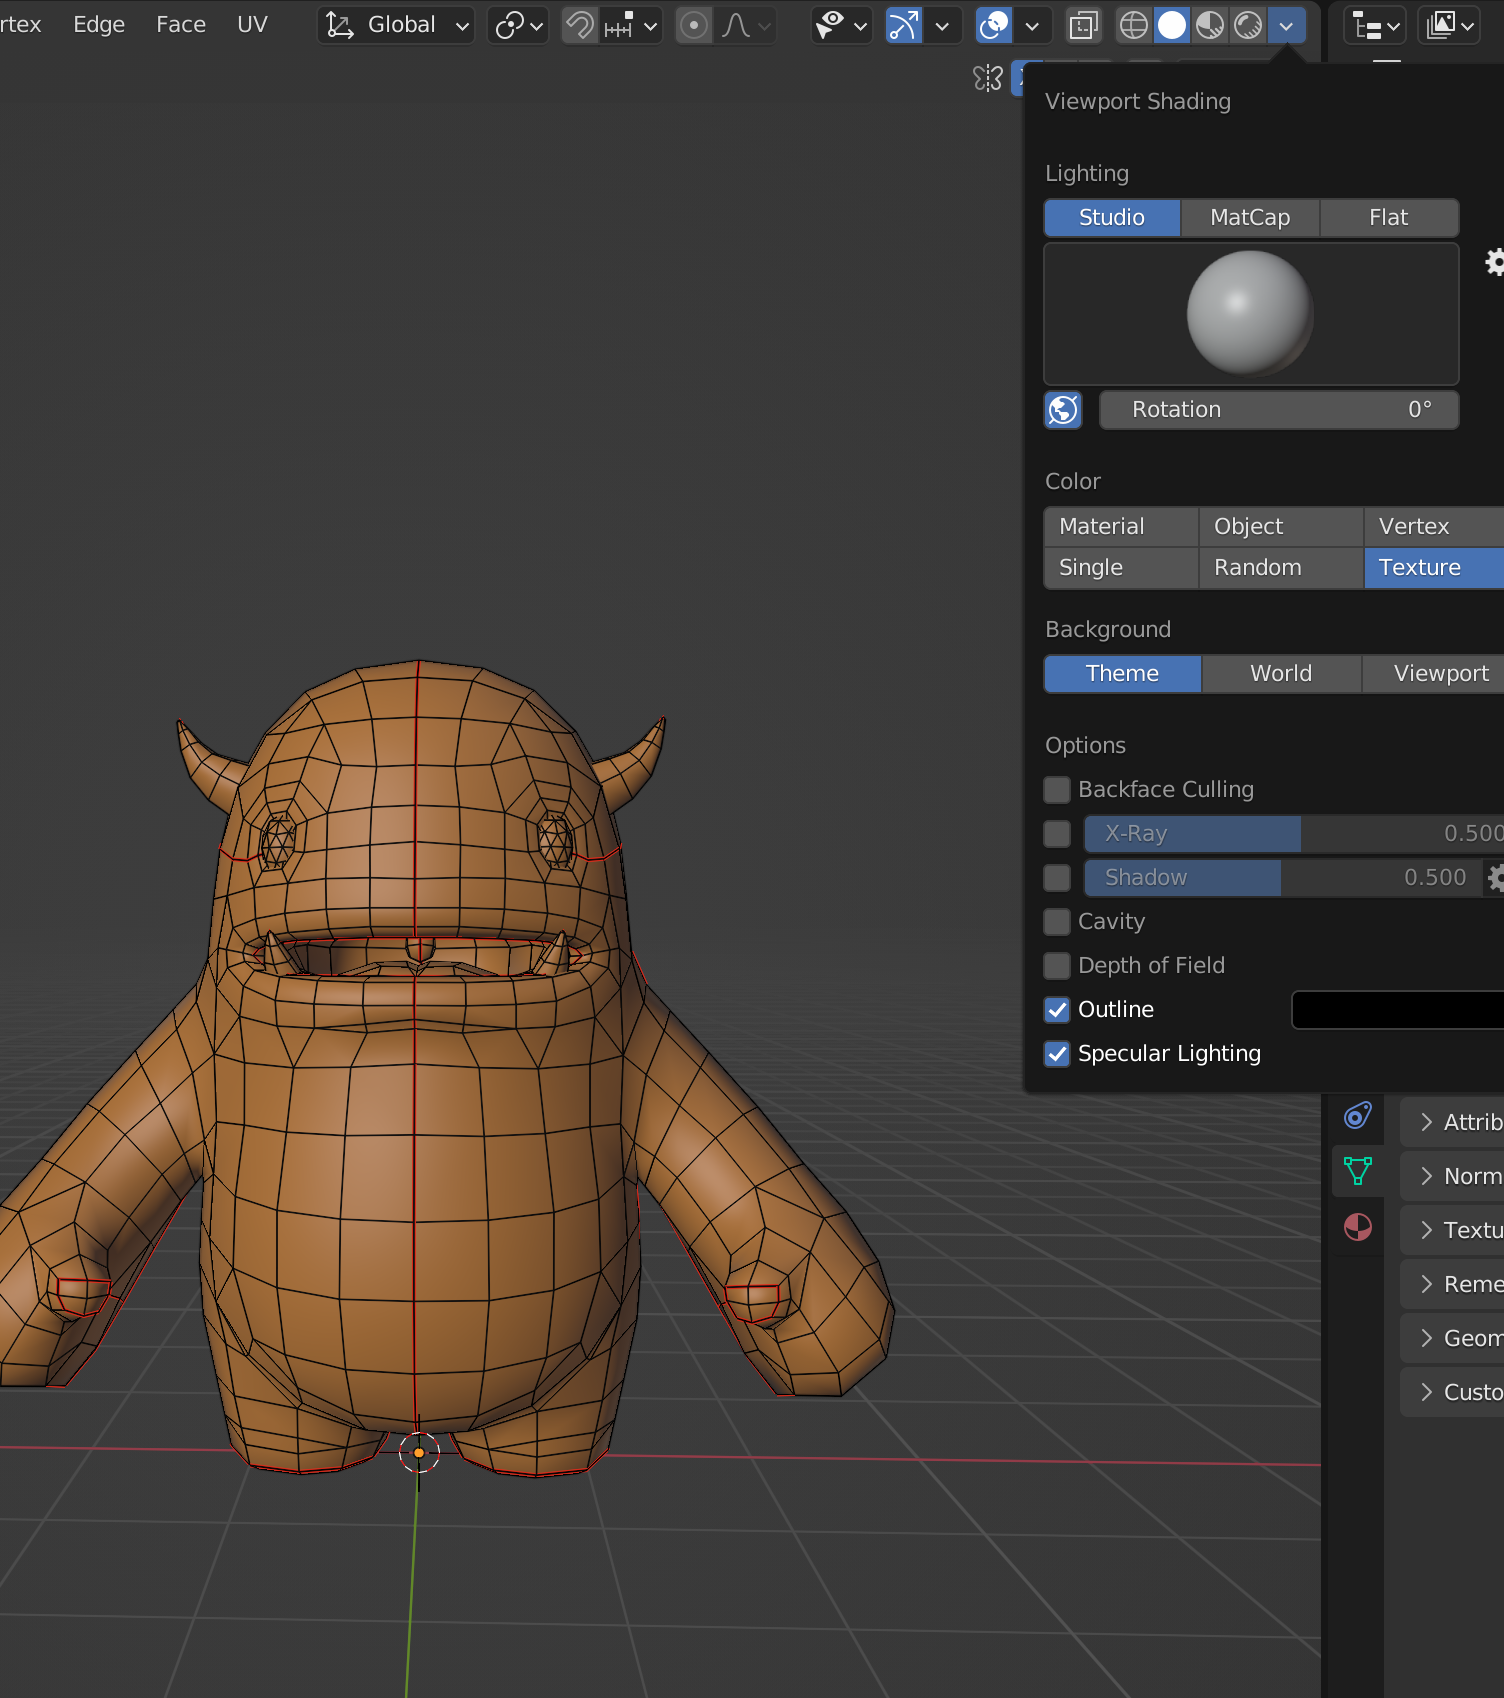Open Material properties tab icon
Image resolution: width=1504 pixels, height=1698 pixels.
pos(1357,1227)
